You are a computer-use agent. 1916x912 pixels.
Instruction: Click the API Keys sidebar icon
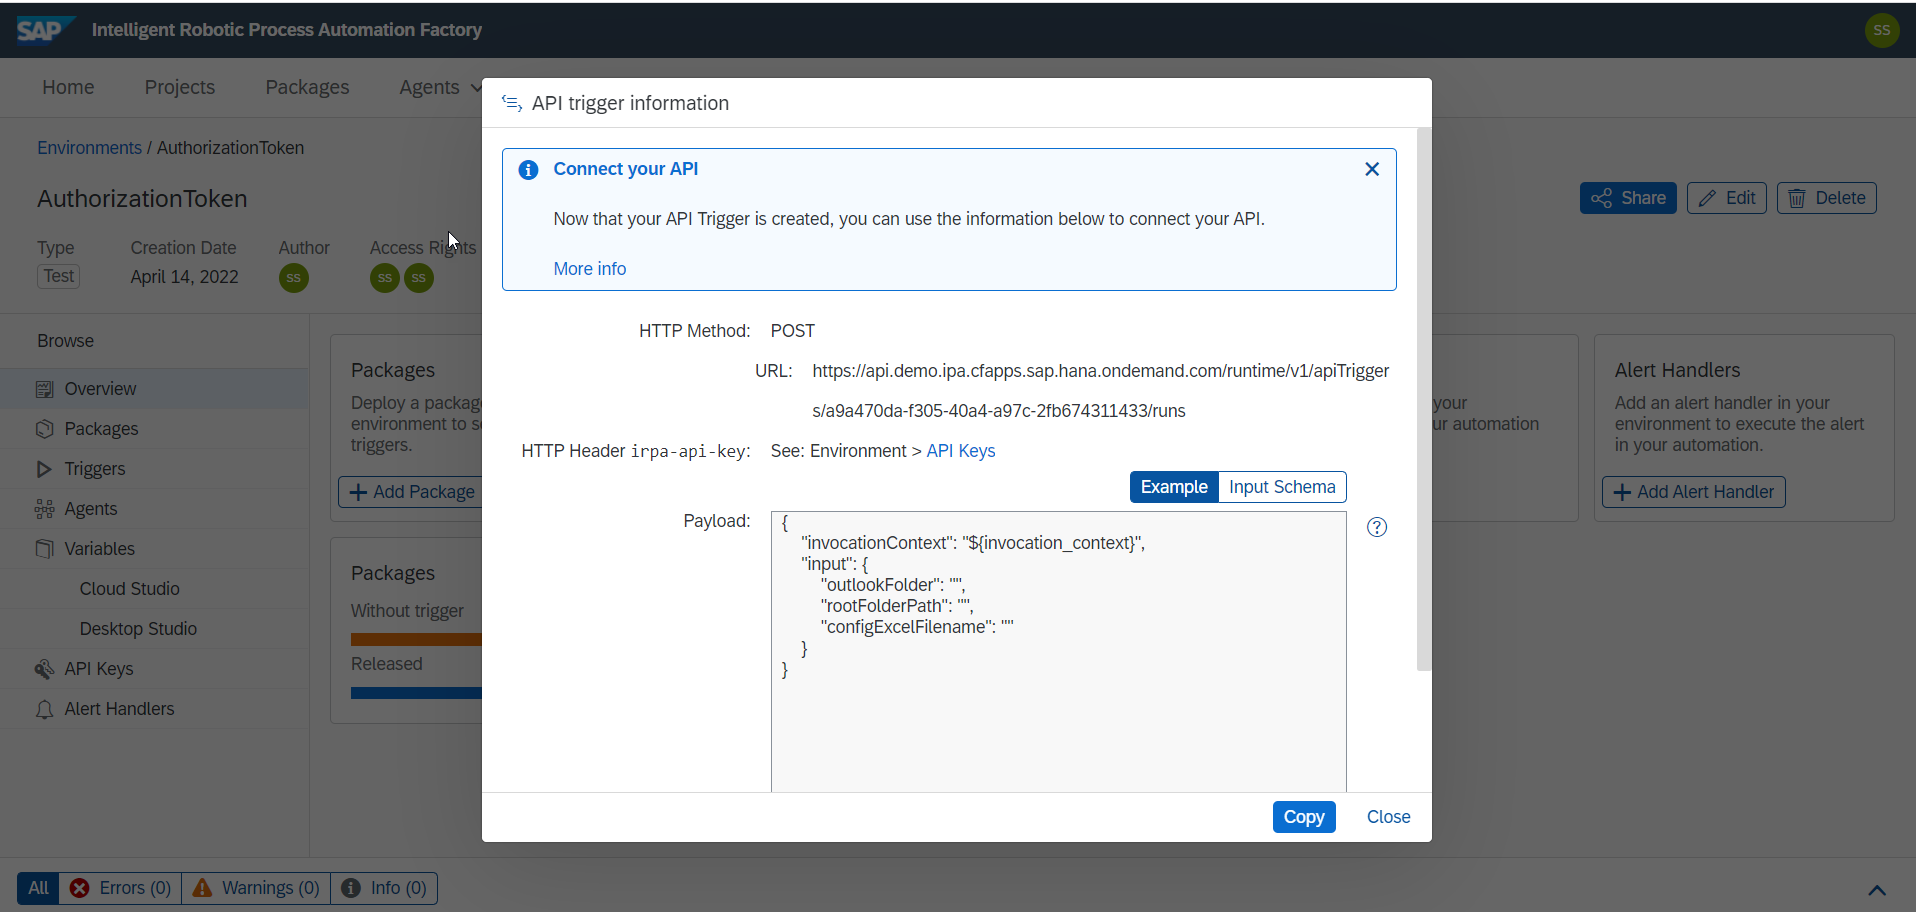[x=44, y=669]
